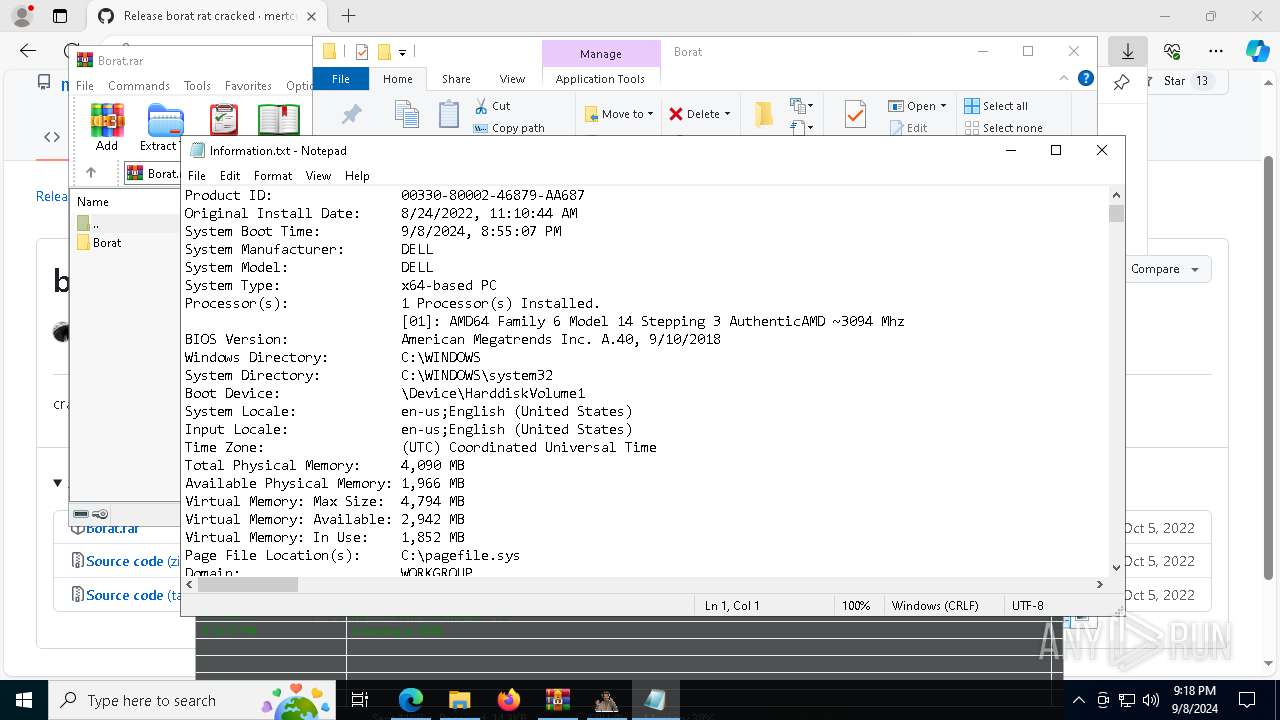The width and height of the screenshot is (1280, 720).
Task: Open WinRAR Favorites menu
Action: [248, 86]
